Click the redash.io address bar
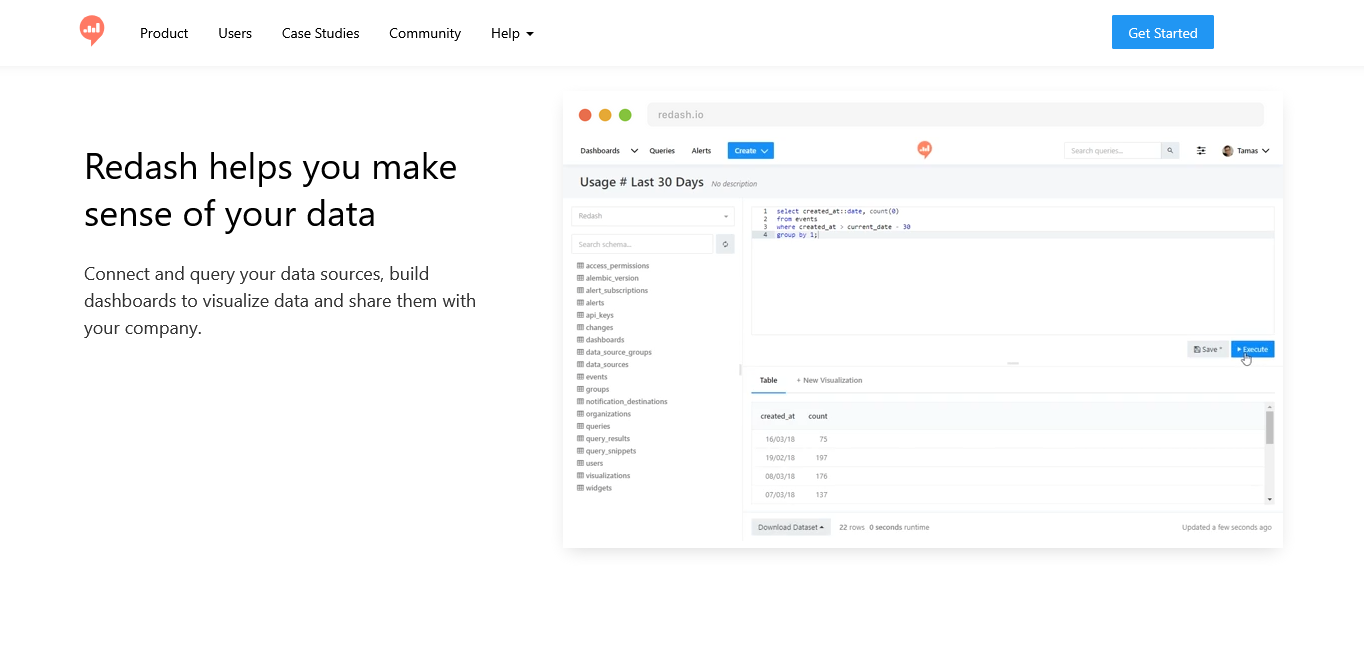1364x658 pixels. pos(955,115)
